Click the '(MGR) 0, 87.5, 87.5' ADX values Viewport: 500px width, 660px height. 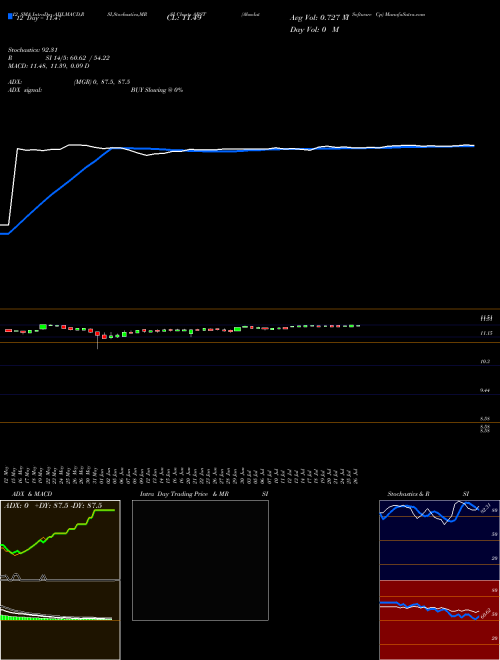pyautogui.click(x=102, y=82)
